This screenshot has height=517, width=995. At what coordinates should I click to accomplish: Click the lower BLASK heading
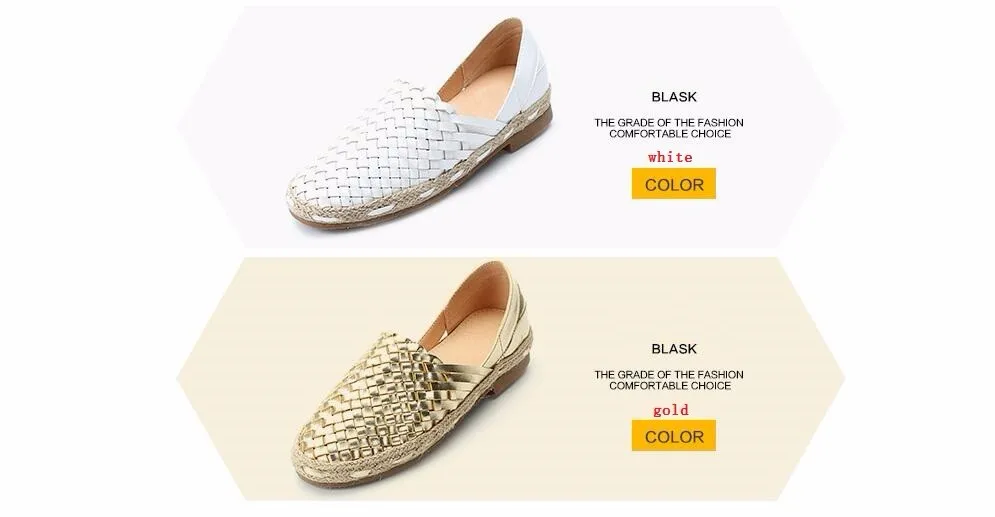pos(674,349)
